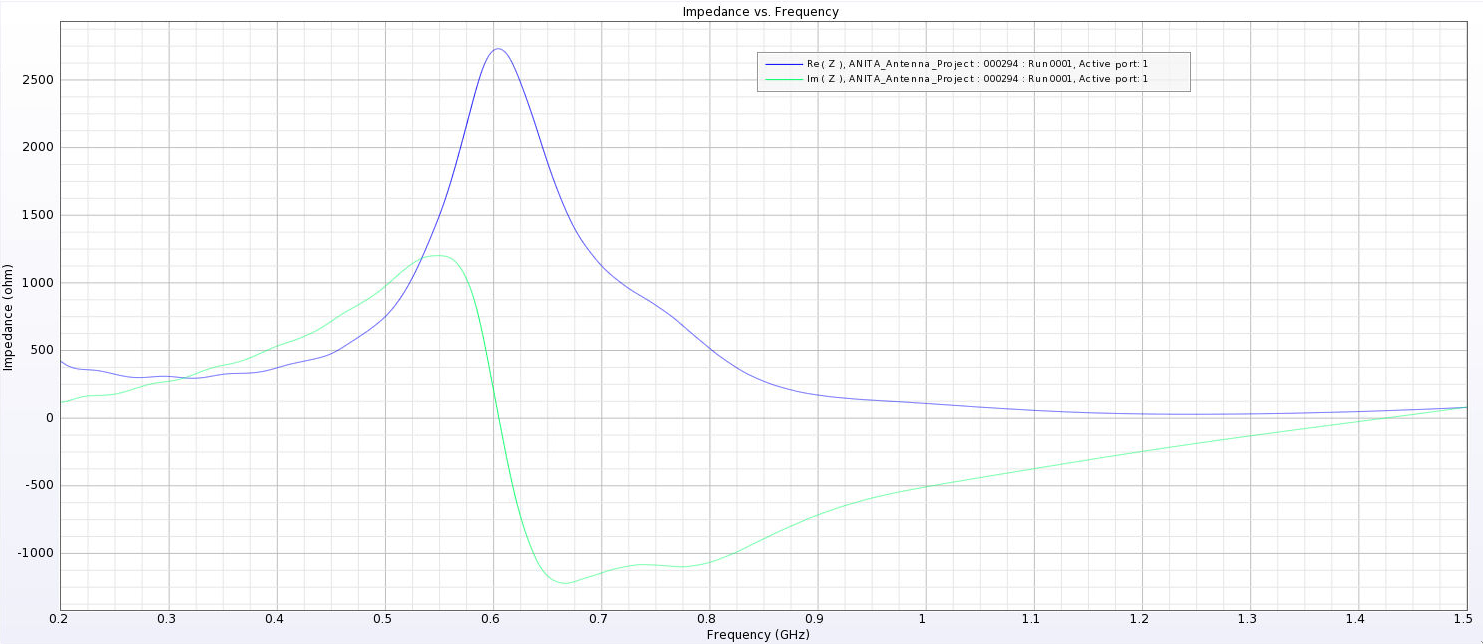Select the Re(Z) legend entry text
Screen dimensions: 1483x644
coord(976,64)
